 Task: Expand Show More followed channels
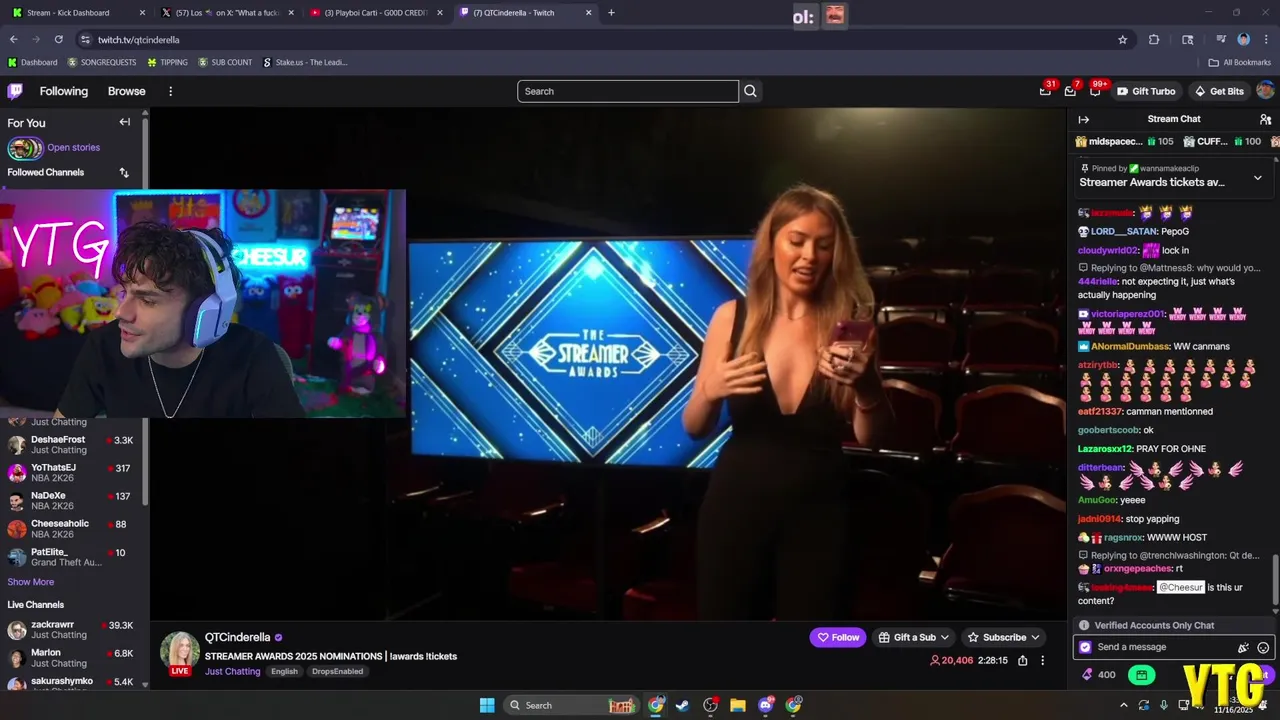coord(31,582)
